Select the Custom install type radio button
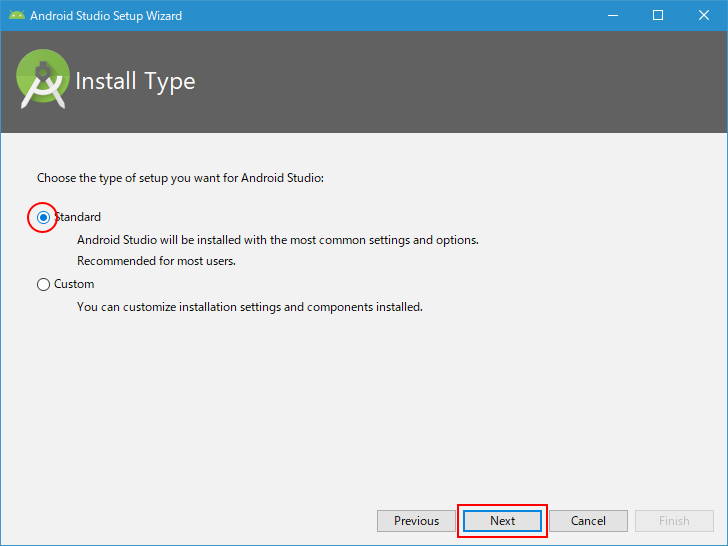728x546 pixels. coord(43,284)
